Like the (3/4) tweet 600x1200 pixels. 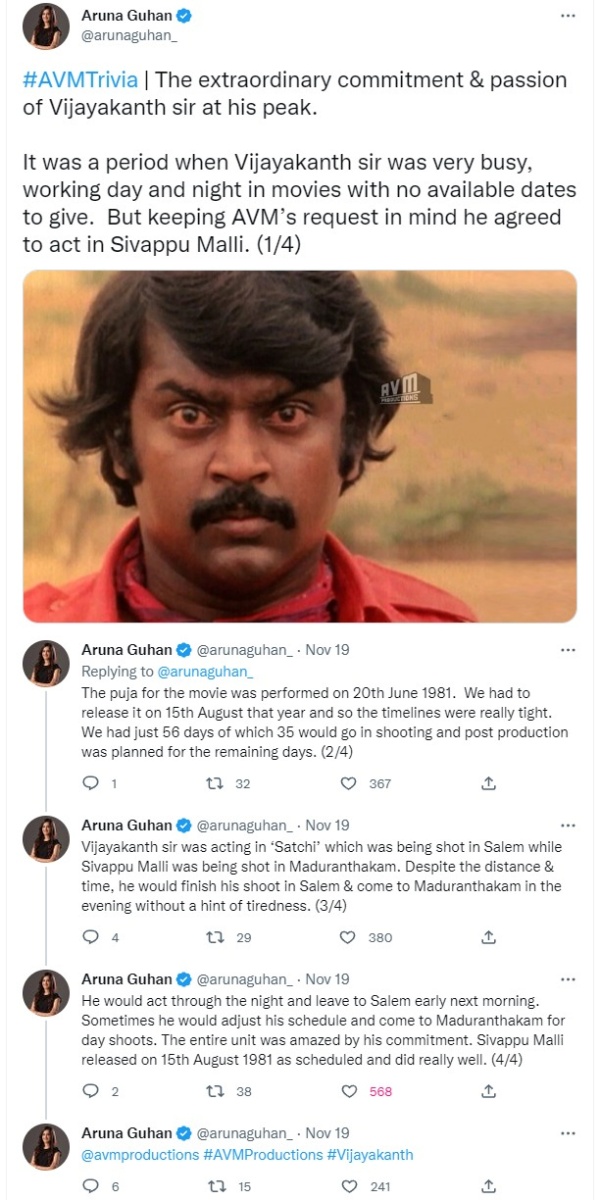point(347,938)
